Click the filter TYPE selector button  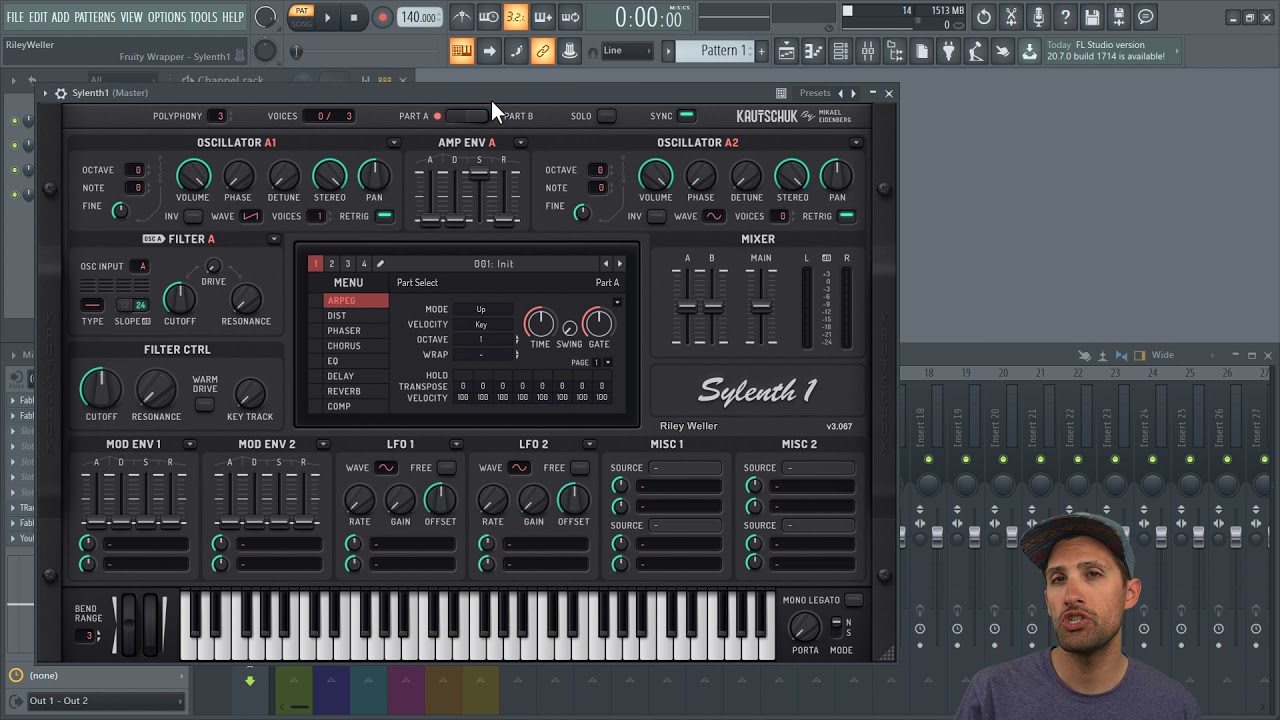[92, 305]
